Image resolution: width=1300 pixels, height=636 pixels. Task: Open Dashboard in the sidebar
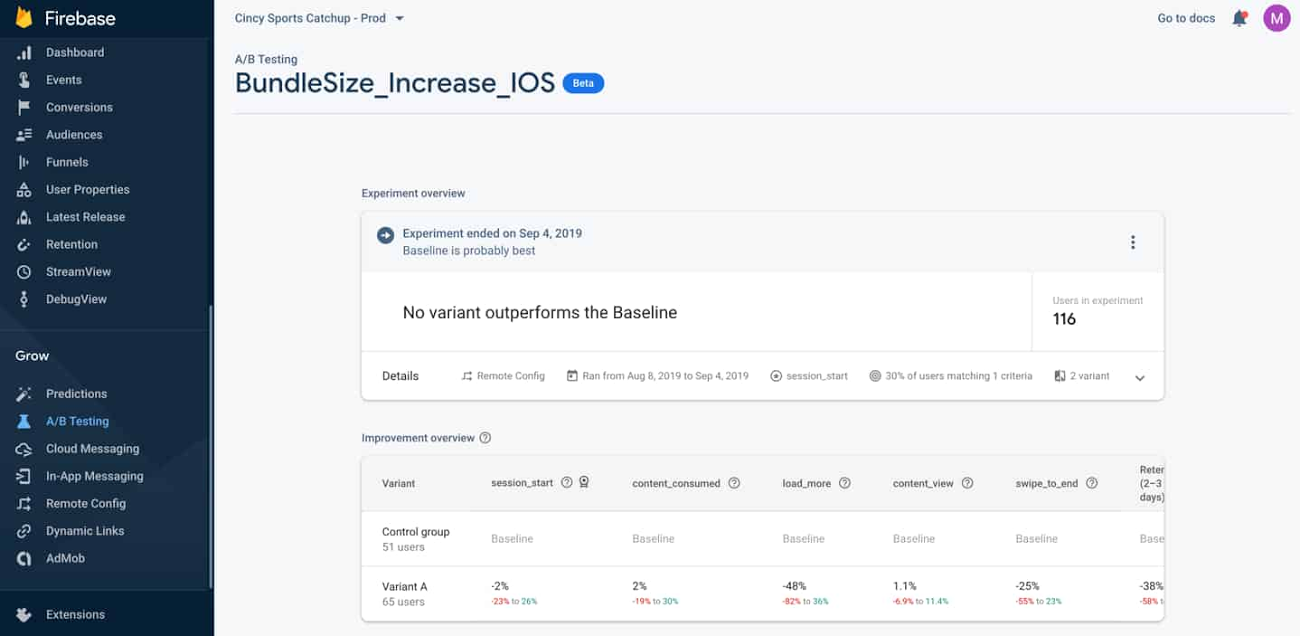point(74,52)
